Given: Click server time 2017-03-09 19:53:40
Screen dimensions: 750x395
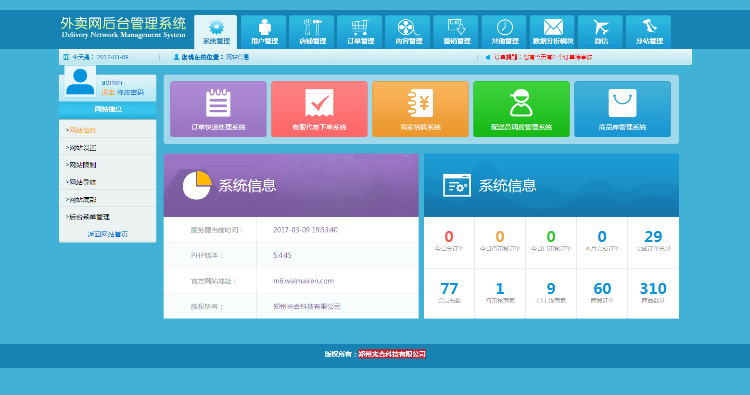Looking at the screenshot, I should coord(305,230).
